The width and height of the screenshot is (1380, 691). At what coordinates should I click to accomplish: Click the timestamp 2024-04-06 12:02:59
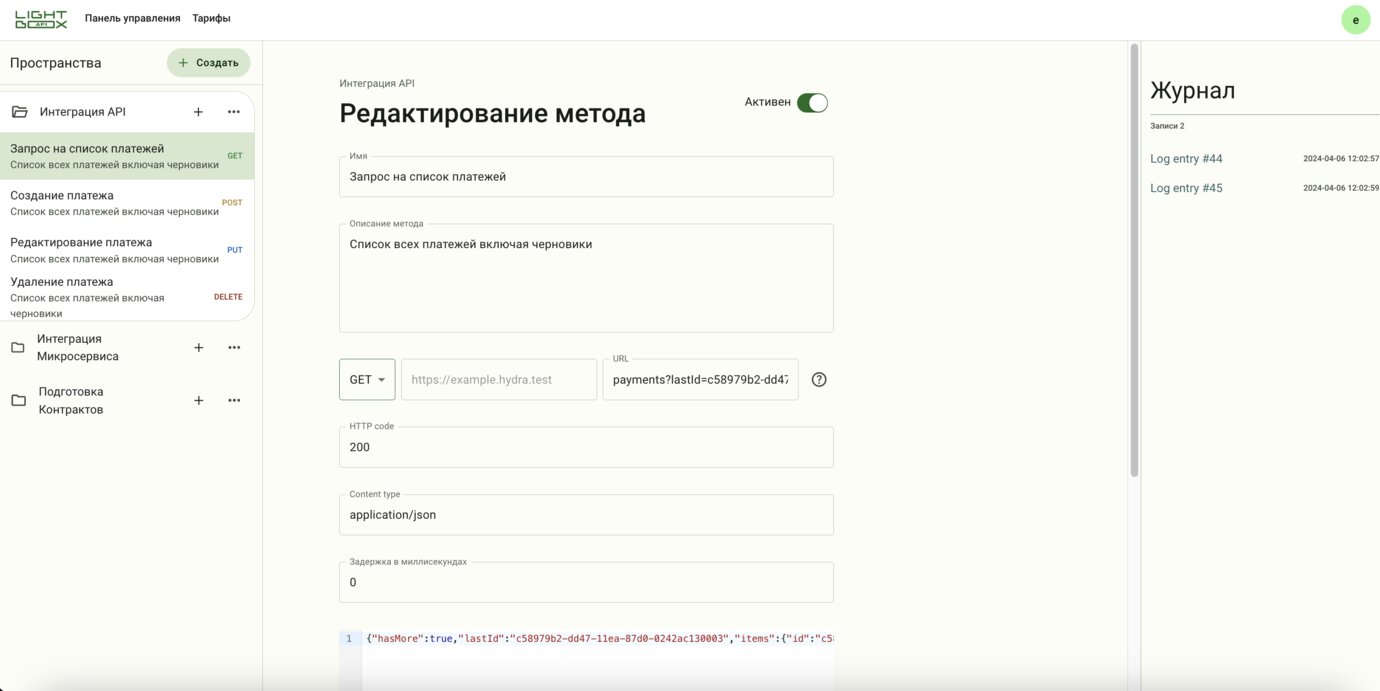(x=1341, y=188)
